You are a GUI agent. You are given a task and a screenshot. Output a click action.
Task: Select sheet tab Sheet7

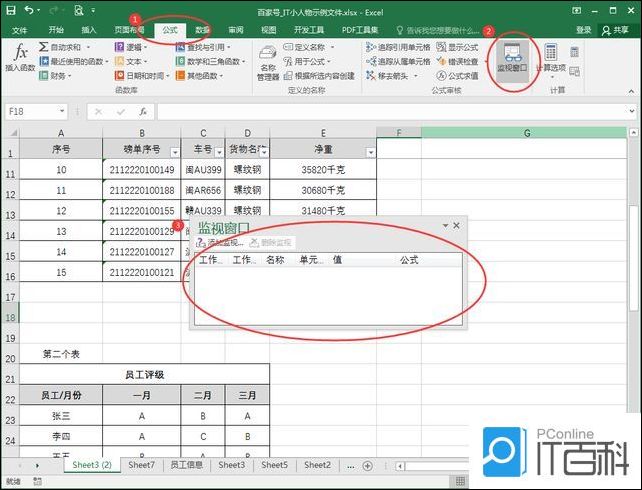click(141, 465)
